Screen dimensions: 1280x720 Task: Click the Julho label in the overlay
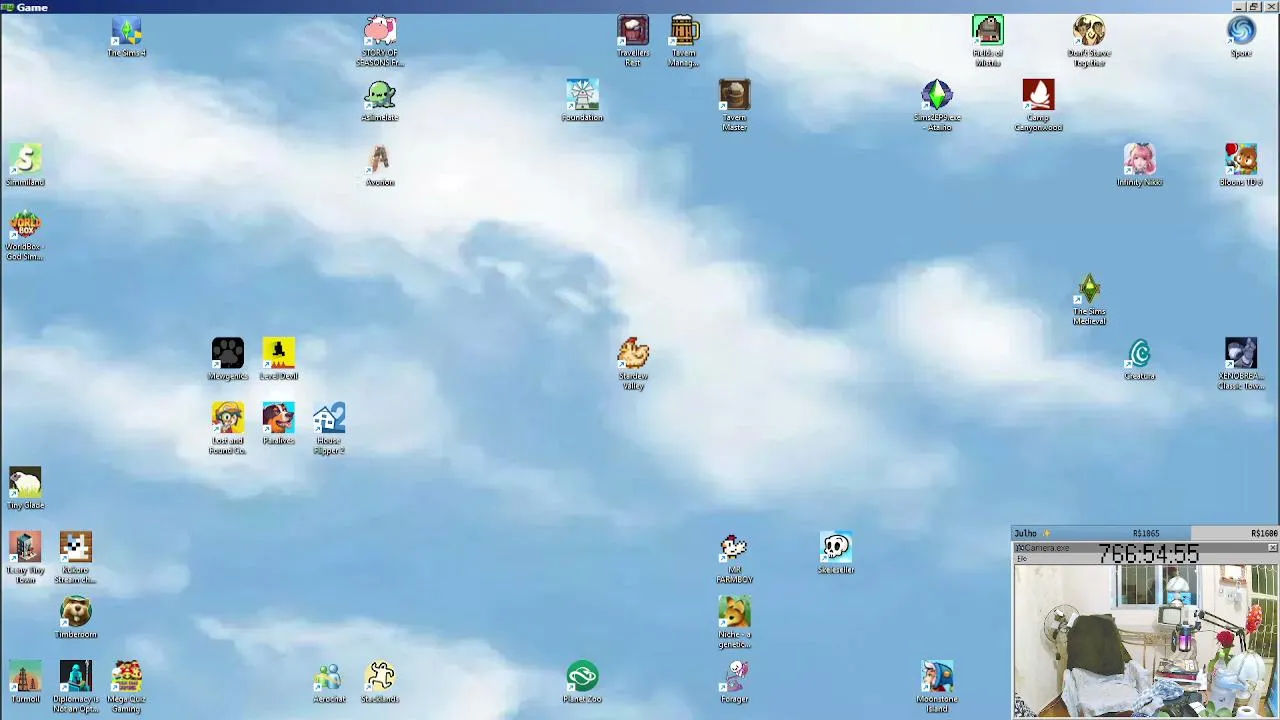1025,533
